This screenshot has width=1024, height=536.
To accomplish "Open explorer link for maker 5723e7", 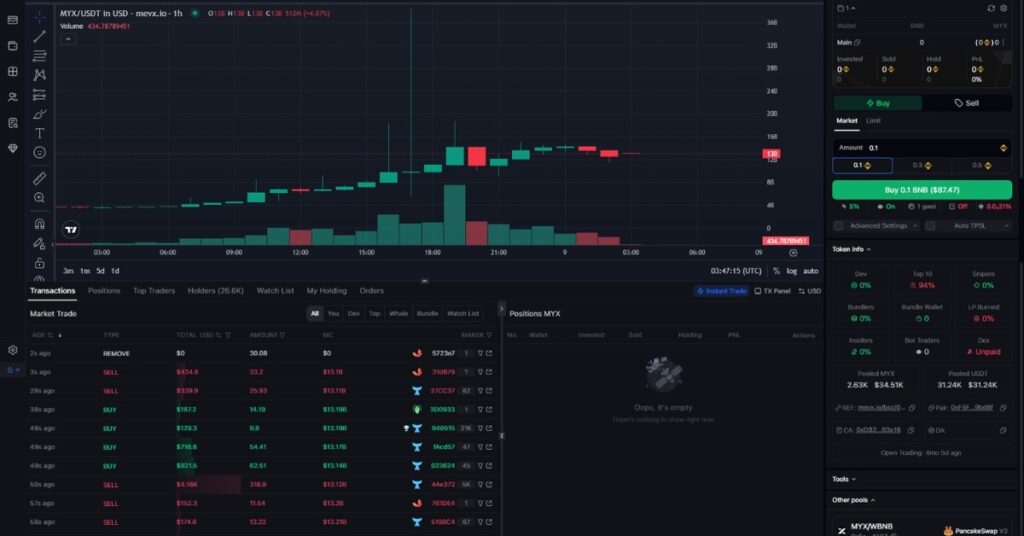I will tap(489, 353).
